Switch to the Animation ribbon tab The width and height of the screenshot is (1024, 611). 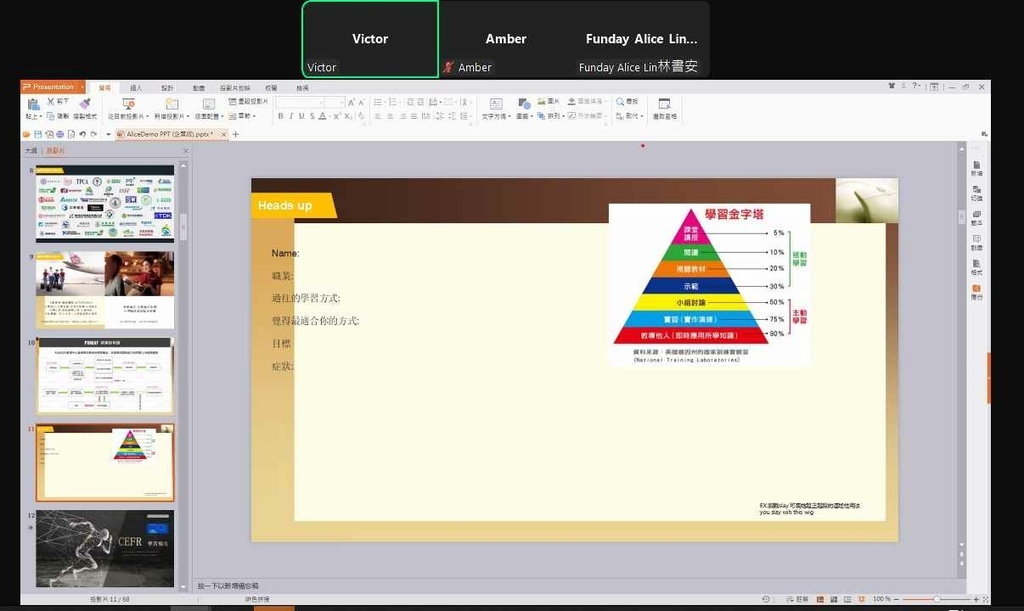pyautogui.click(x=199, y=88)
